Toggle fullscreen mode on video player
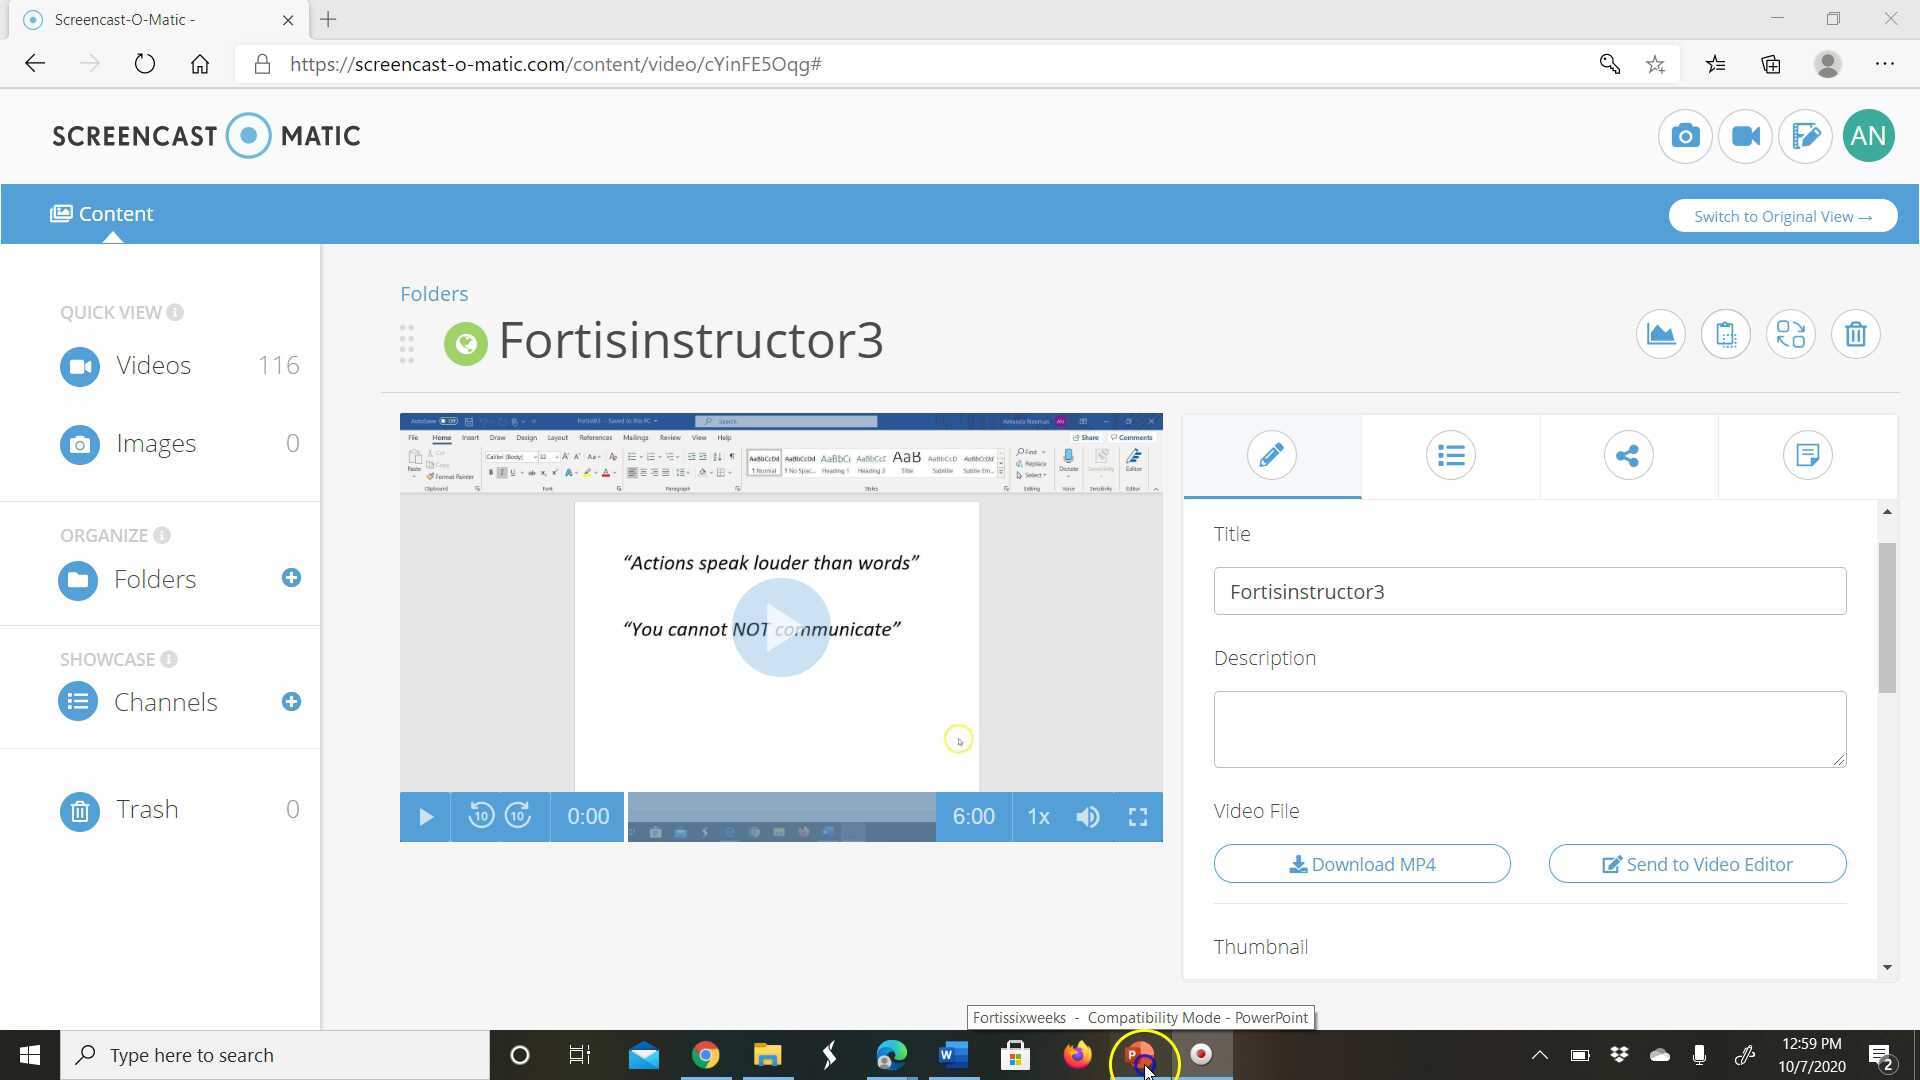 coord(1138,817)
